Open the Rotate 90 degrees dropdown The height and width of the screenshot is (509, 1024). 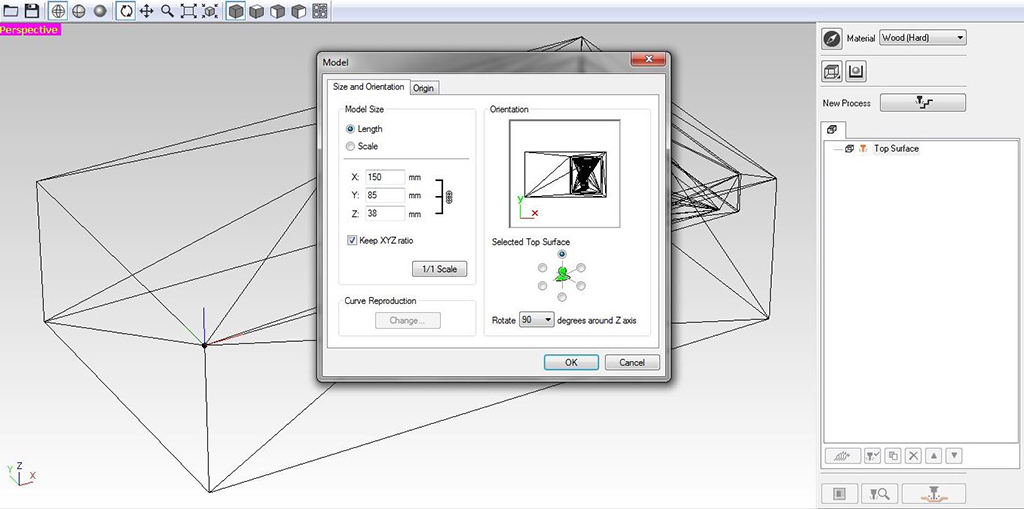click(536, 320)
